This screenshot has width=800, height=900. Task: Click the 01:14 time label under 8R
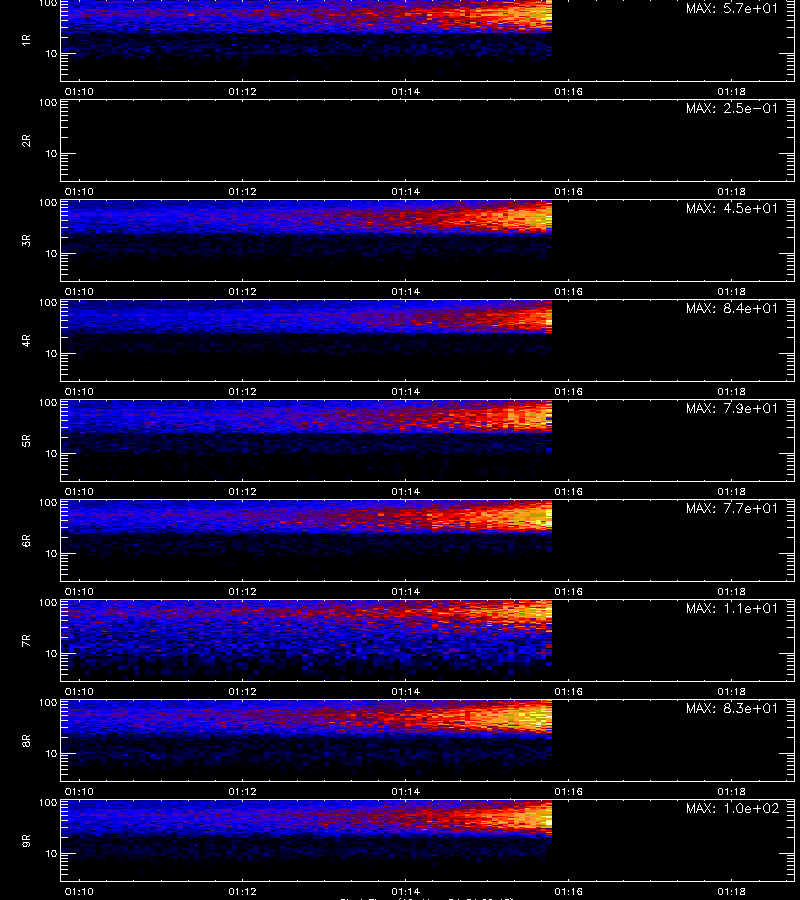coord(406,792)
